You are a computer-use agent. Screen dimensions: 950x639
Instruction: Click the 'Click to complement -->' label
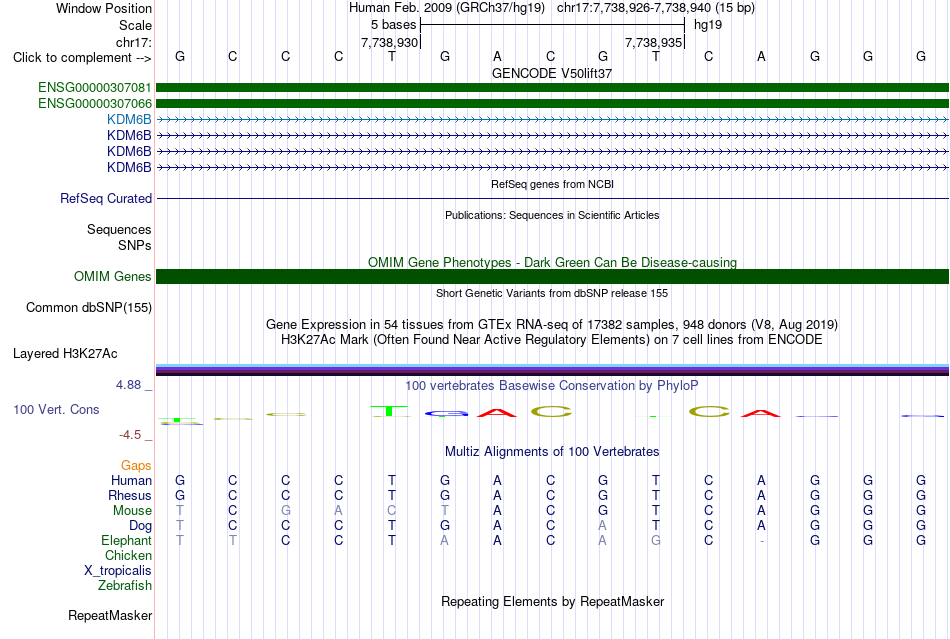(x=82, y=58)
